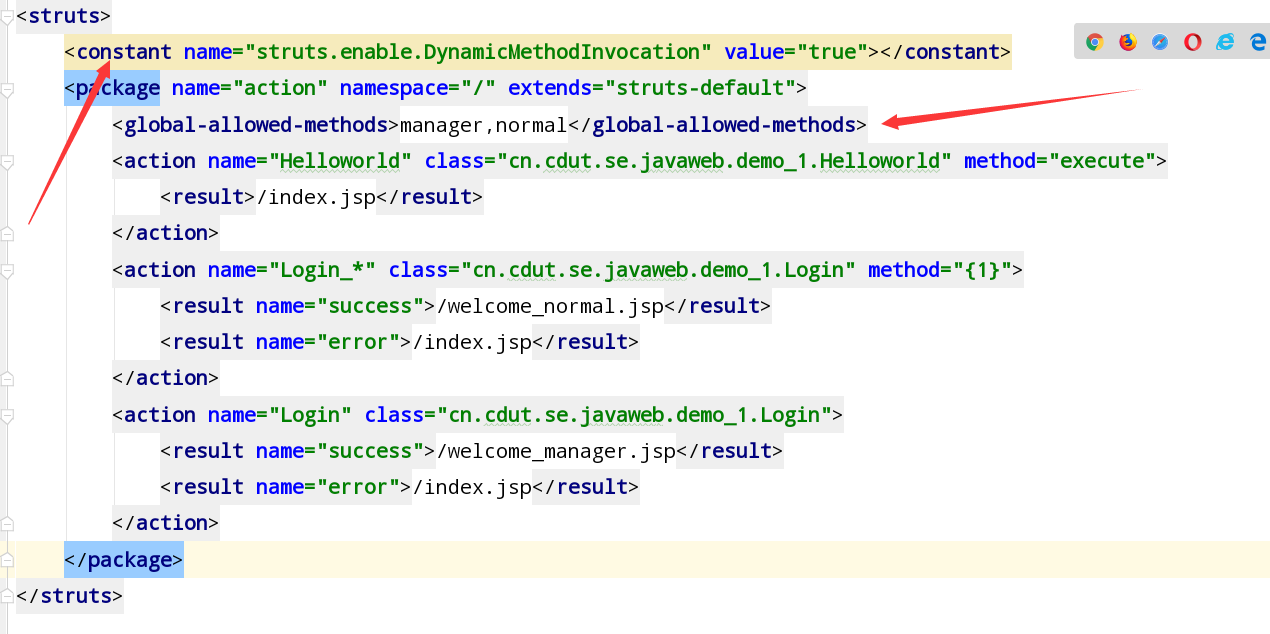Click the highlighted closing </package> tag

click(124, 560)
